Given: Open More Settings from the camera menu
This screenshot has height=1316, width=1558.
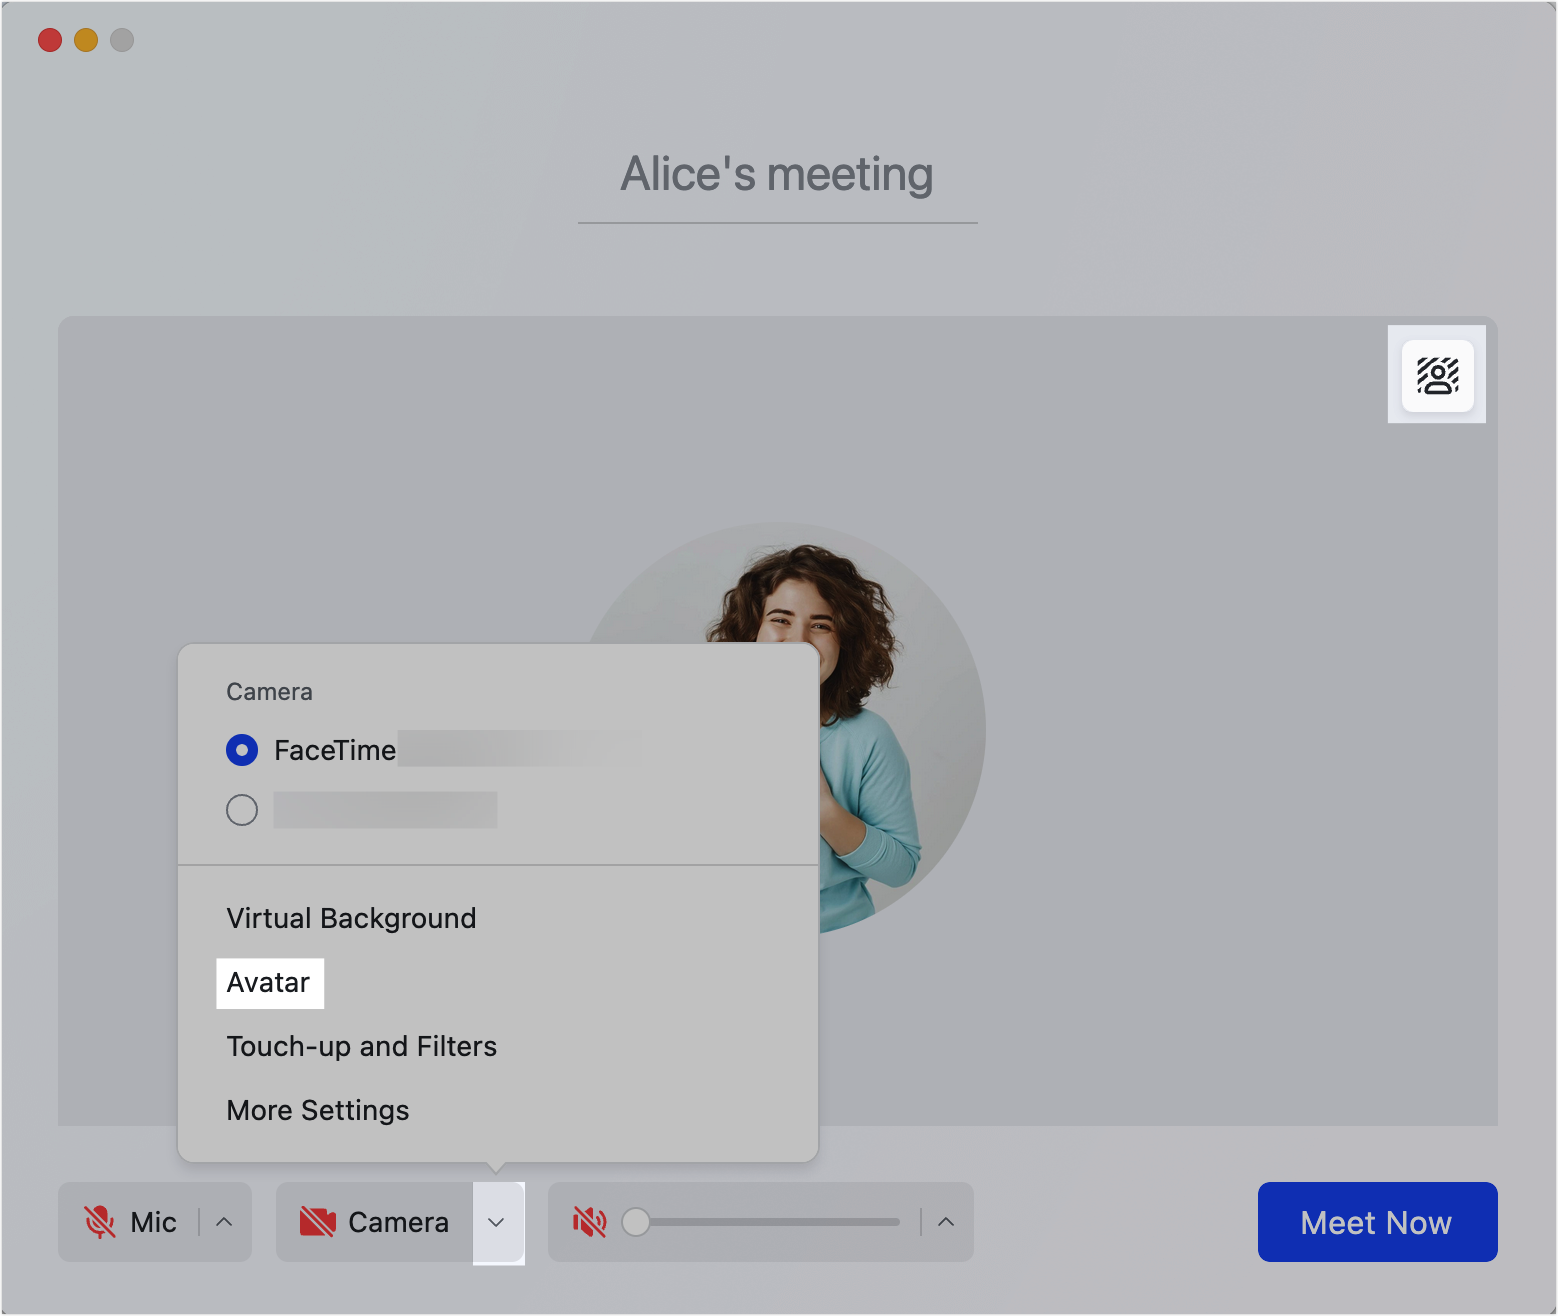Looking at the screenshot, I should (x=318, y=1110).
